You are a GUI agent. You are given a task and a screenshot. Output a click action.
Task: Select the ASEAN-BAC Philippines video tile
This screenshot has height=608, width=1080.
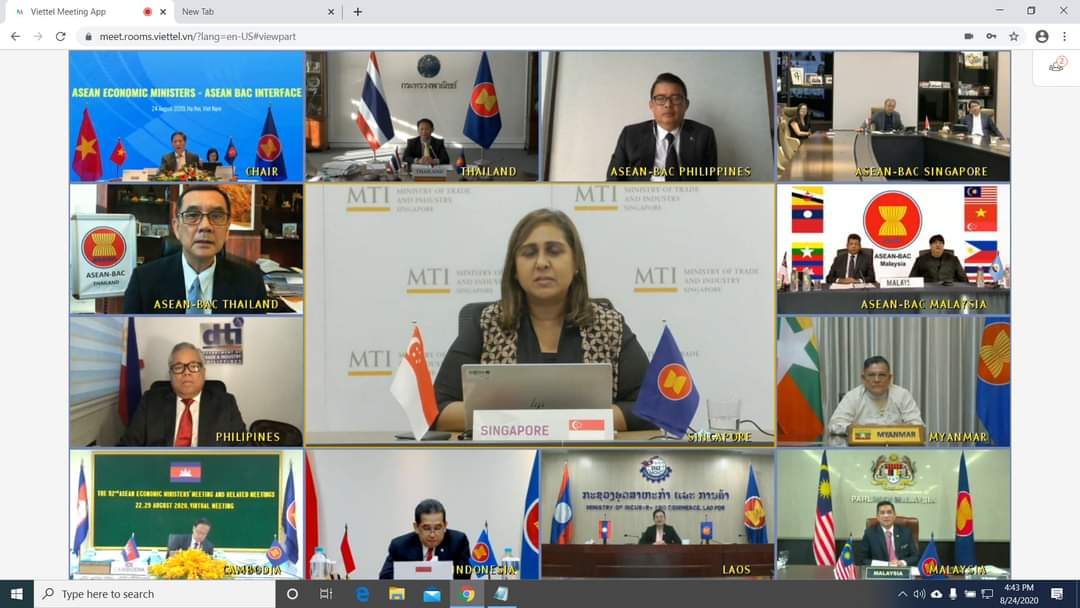(x=657, y=116)
